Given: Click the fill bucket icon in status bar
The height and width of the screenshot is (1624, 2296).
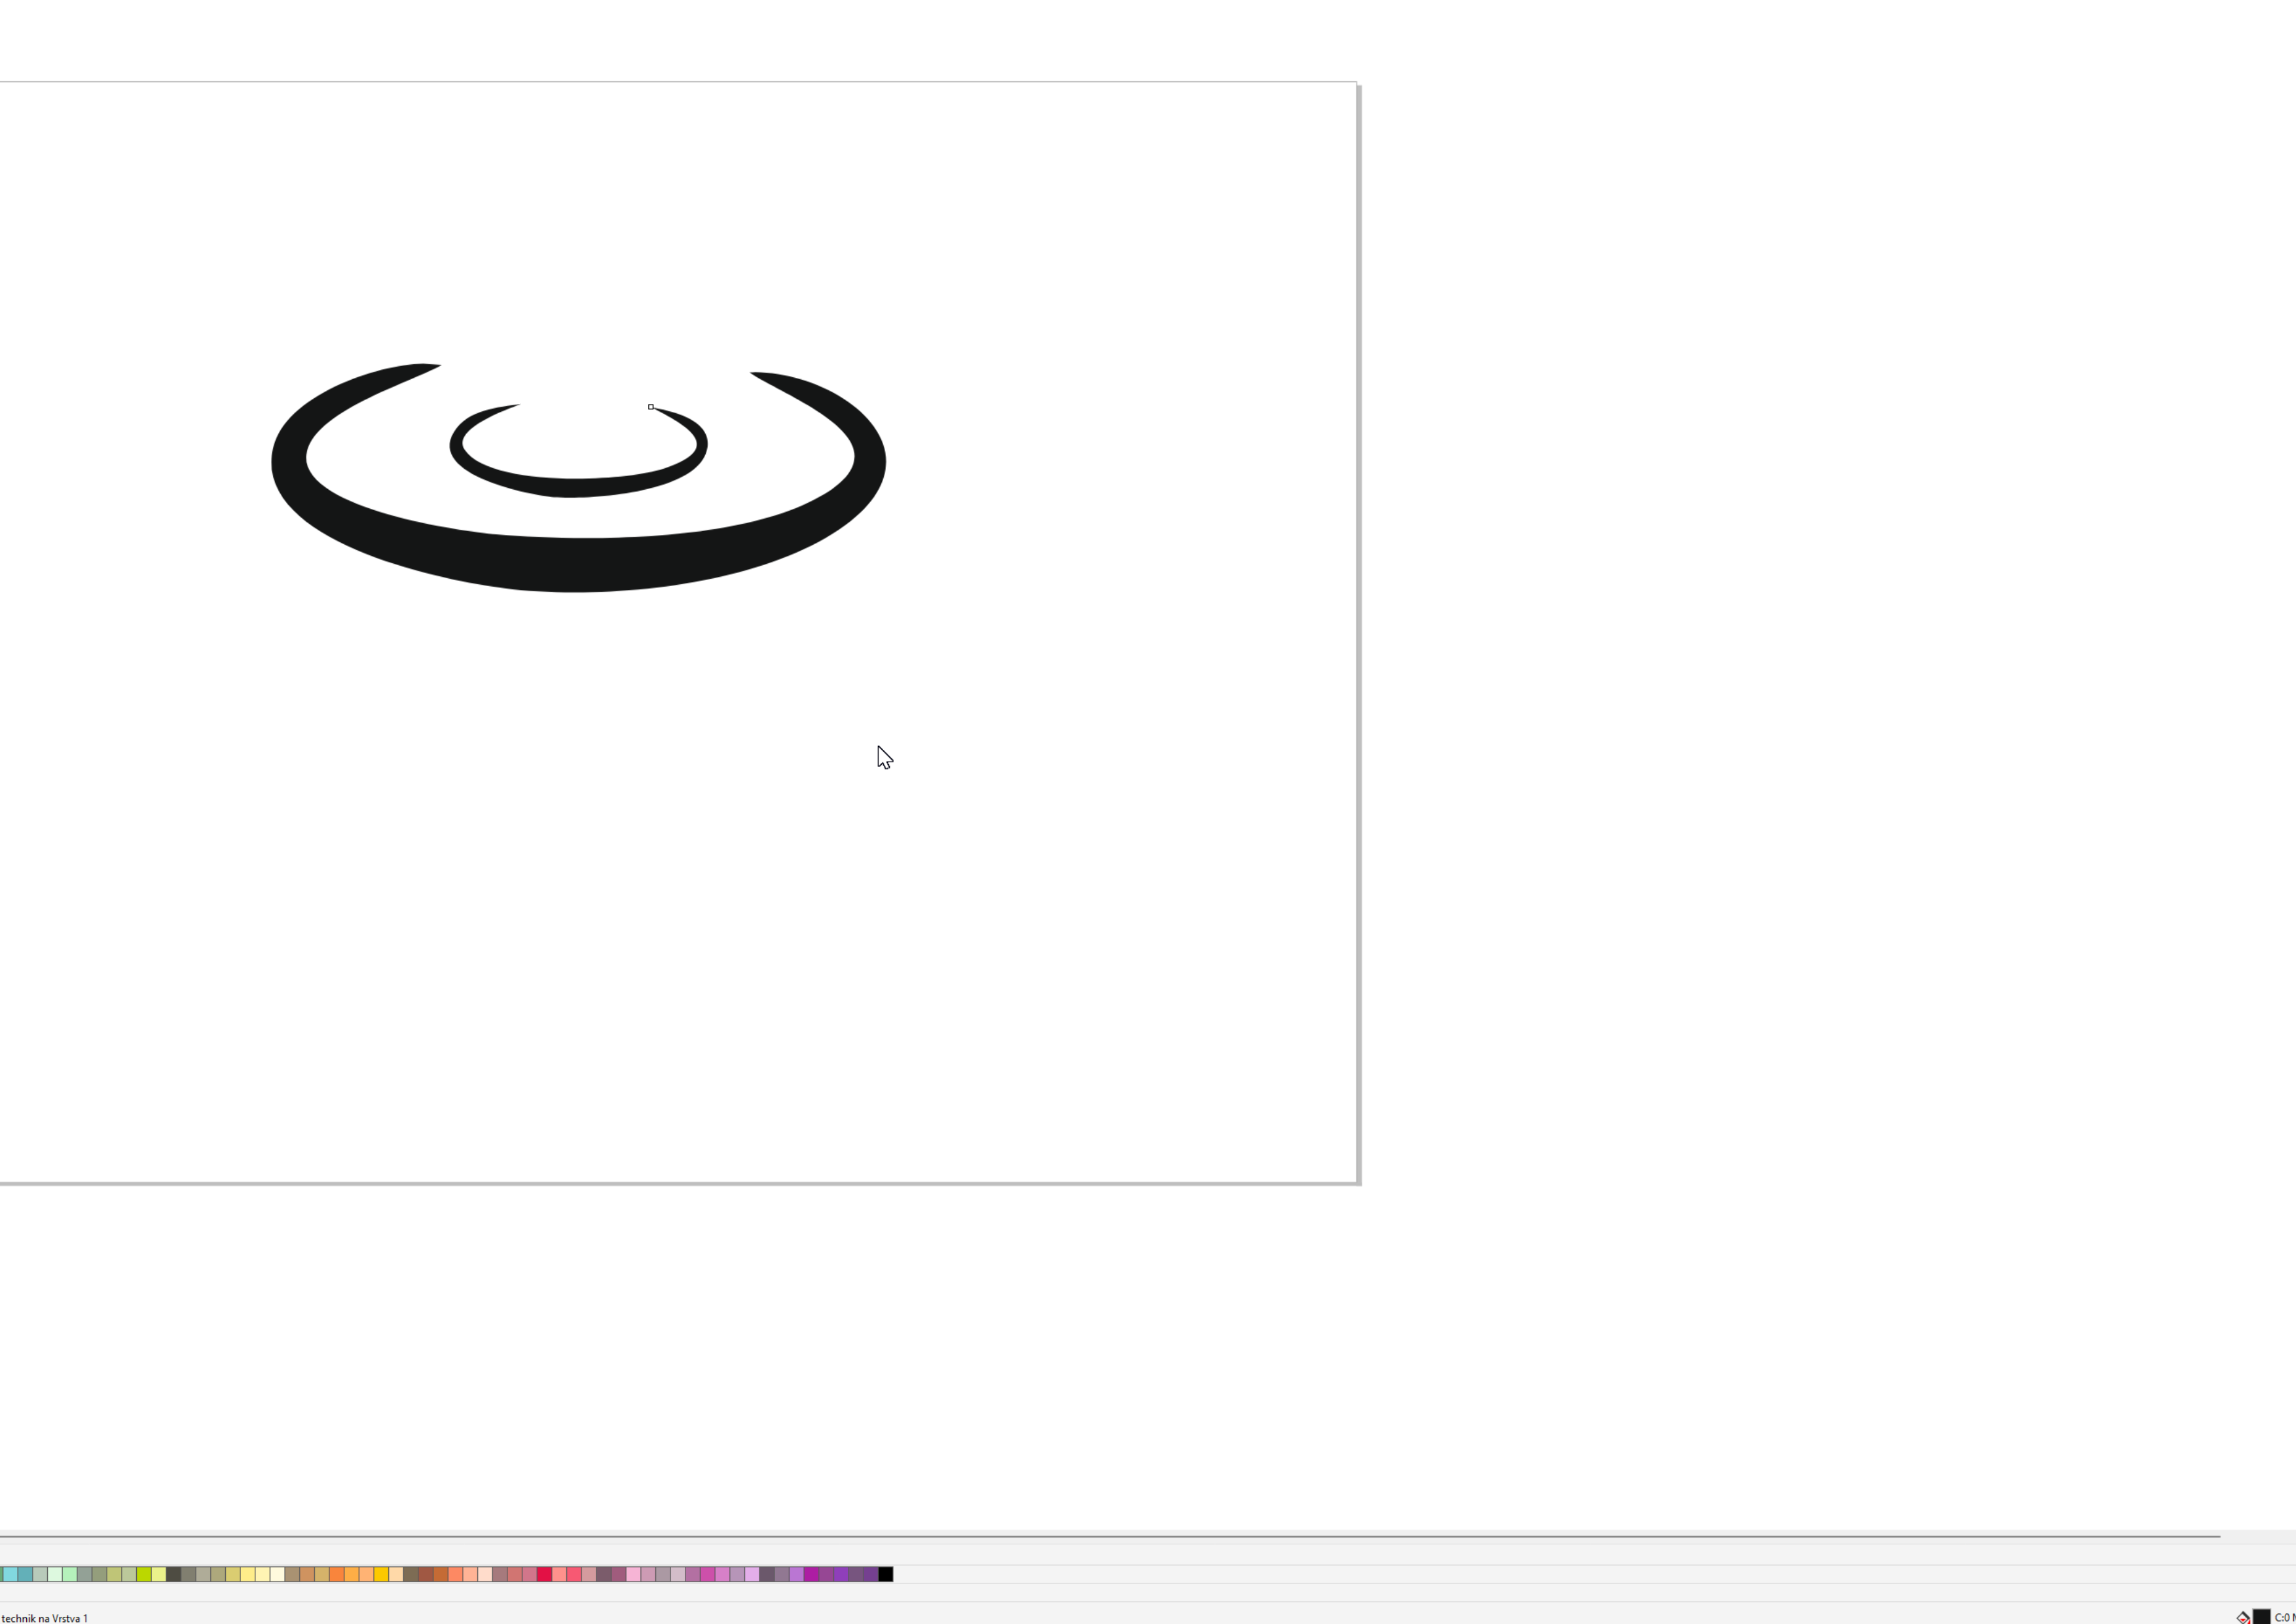Looking at the screenshot, I should (x=2243, y=1617).
